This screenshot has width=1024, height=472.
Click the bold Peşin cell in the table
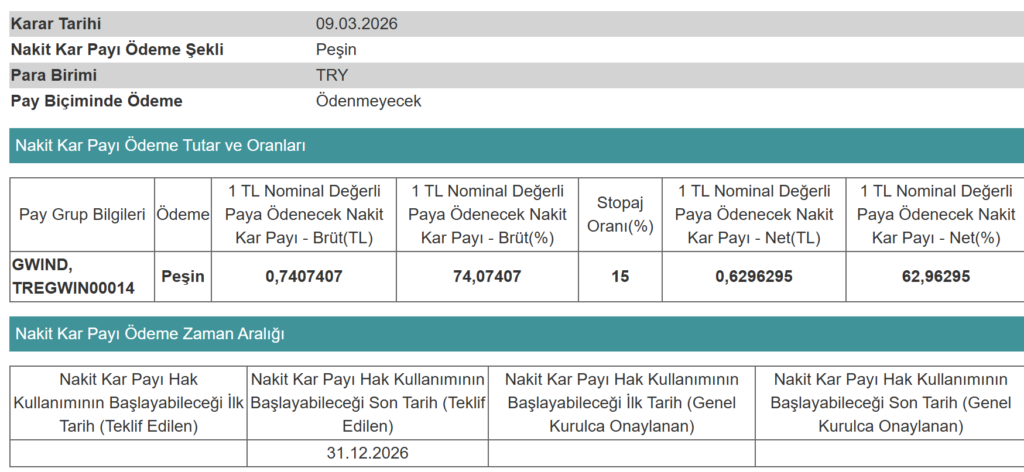pyautogui.click(x=182, y=277)
